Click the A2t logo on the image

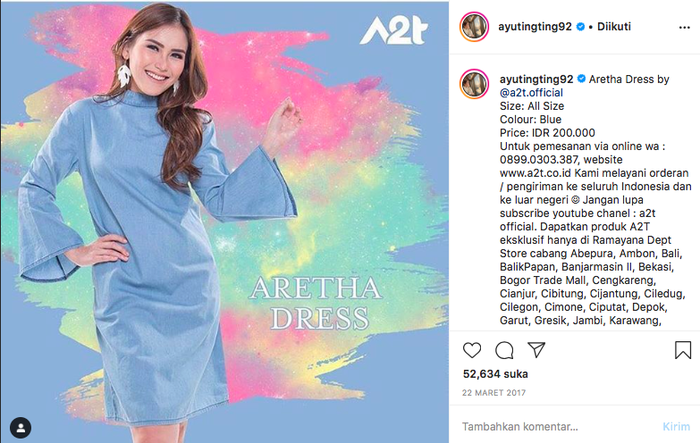tap(394, 30)
